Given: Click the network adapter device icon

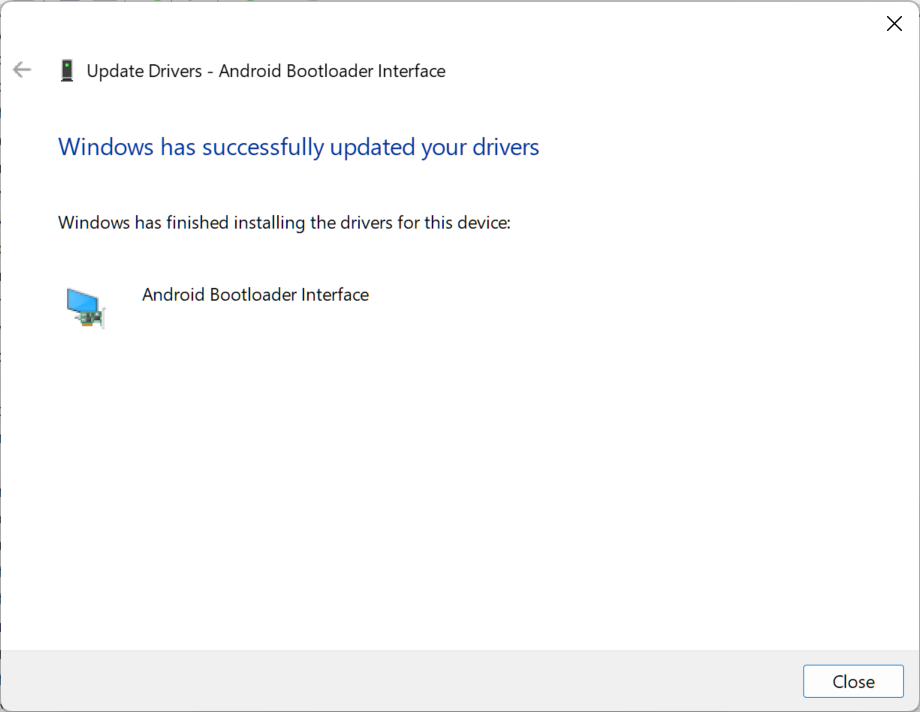Looking at the screenshot, I should click(x=86, y=308).
